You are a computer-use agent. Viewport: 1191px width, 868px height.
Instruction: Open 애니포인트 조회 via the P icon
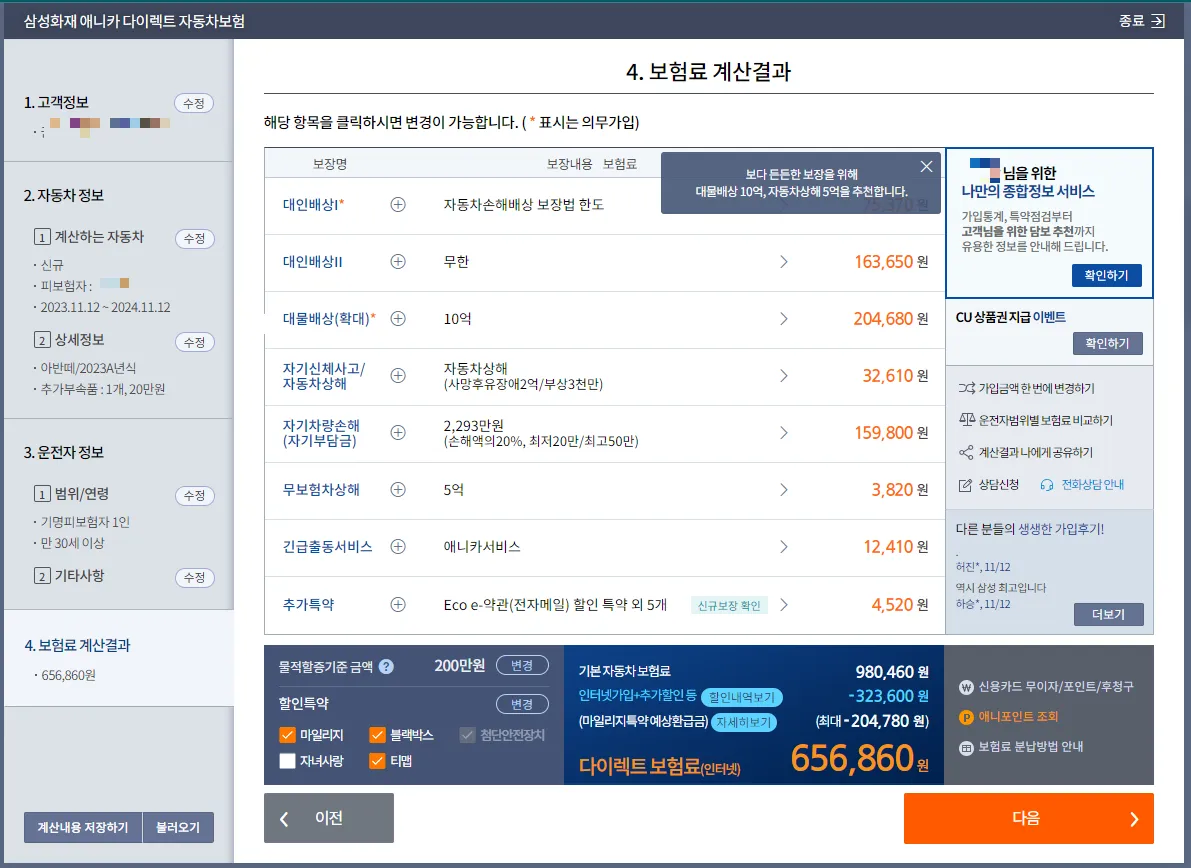[967, 717]
